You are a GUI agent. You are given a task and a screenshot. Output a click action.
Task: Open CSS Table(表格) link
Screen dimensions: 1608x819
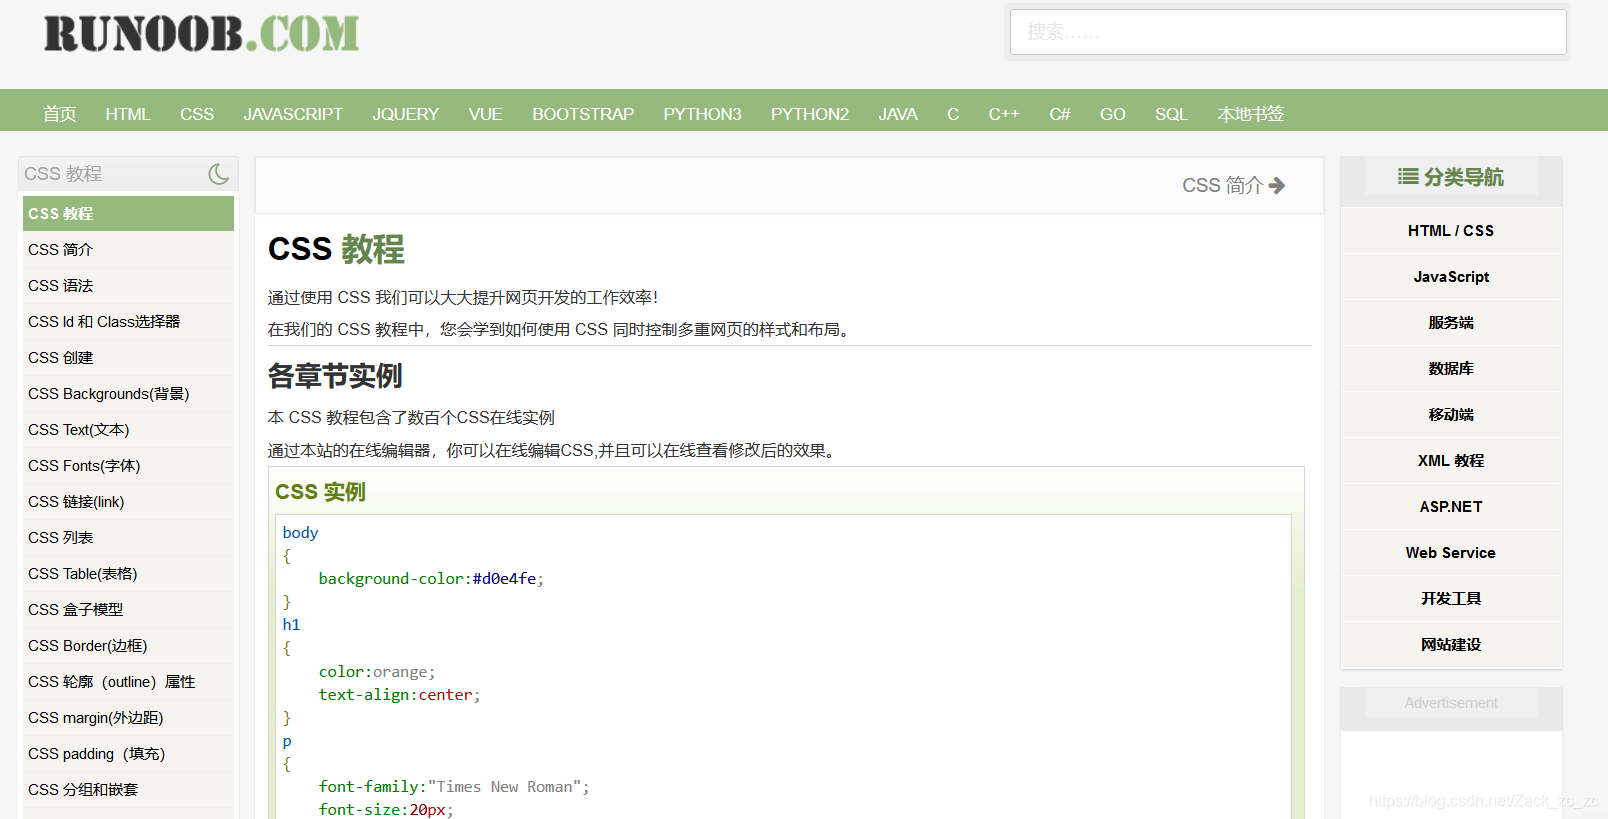(x=128, y=574)
